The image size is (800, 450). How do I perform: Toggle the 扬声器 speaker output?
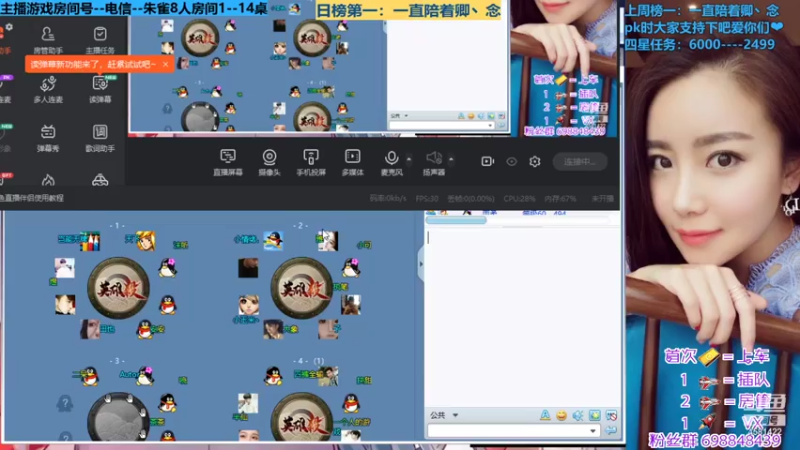434,163
